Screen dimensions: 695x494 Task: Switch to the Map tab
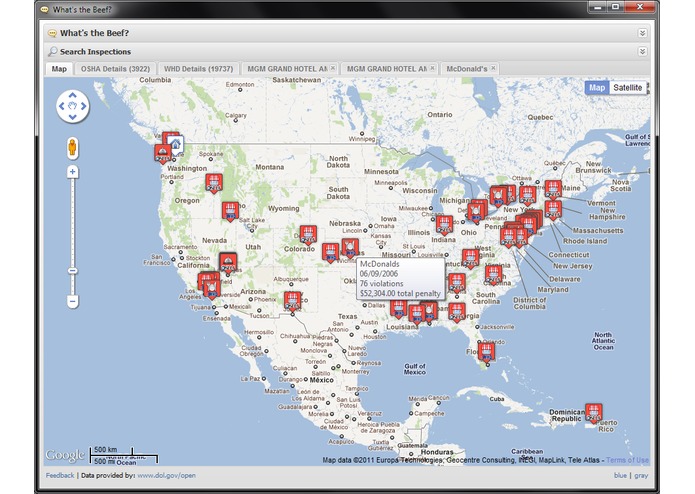tap(59, 69)
